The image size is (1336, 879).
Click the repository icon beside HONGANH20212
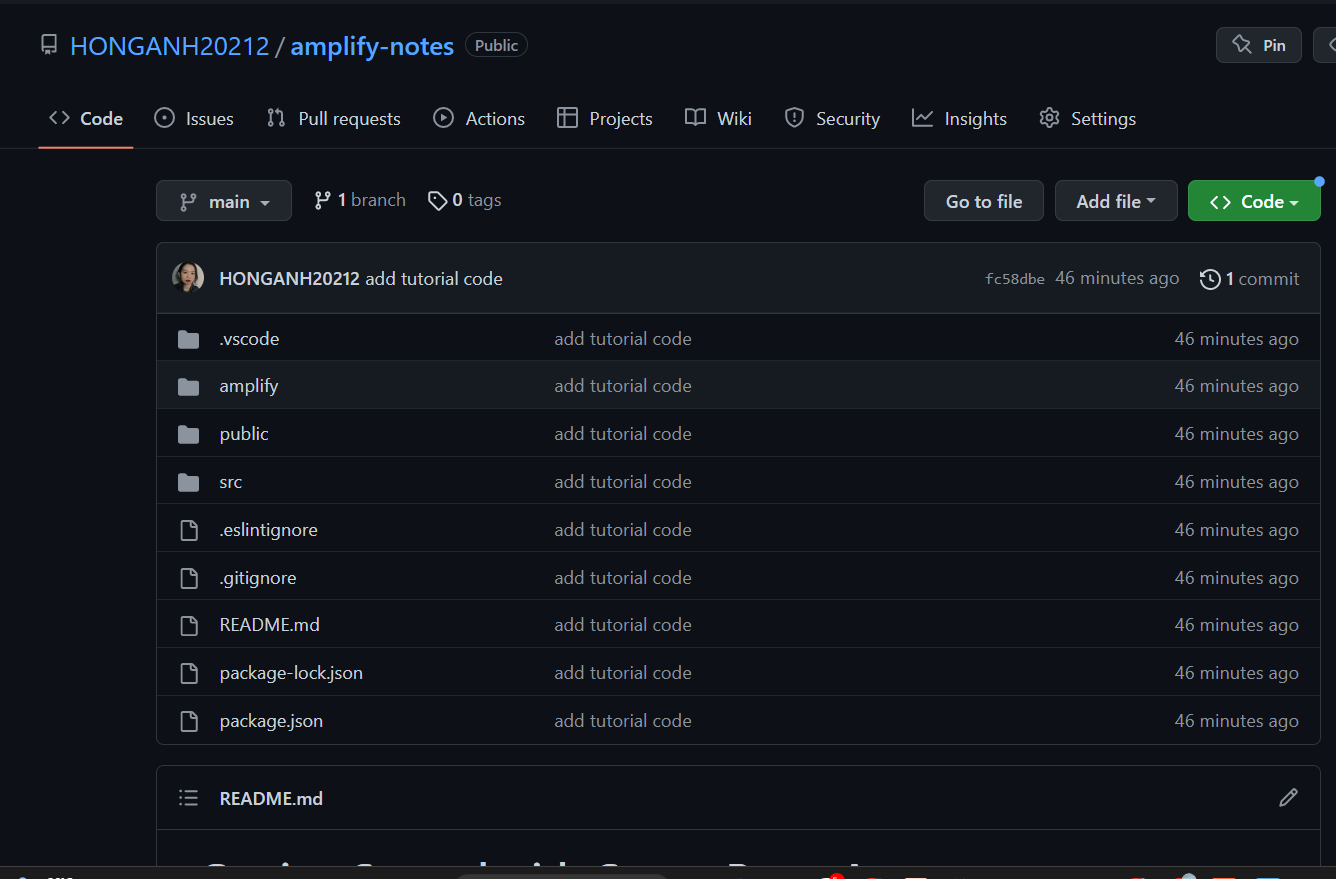(49, 45)
